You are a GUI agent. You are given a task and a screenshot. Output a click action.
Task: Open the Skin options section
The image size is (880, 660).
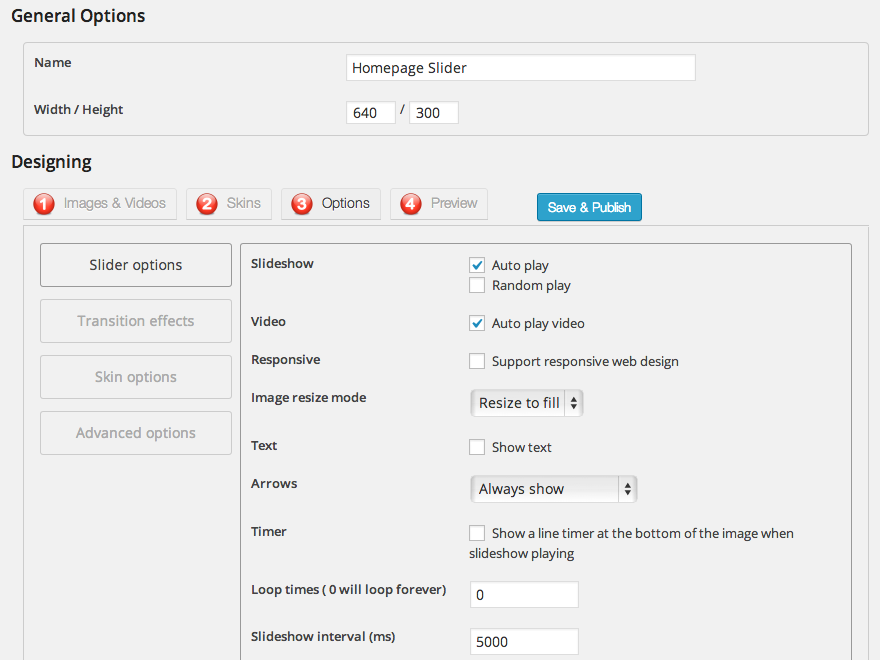click(x=136, y=377)
